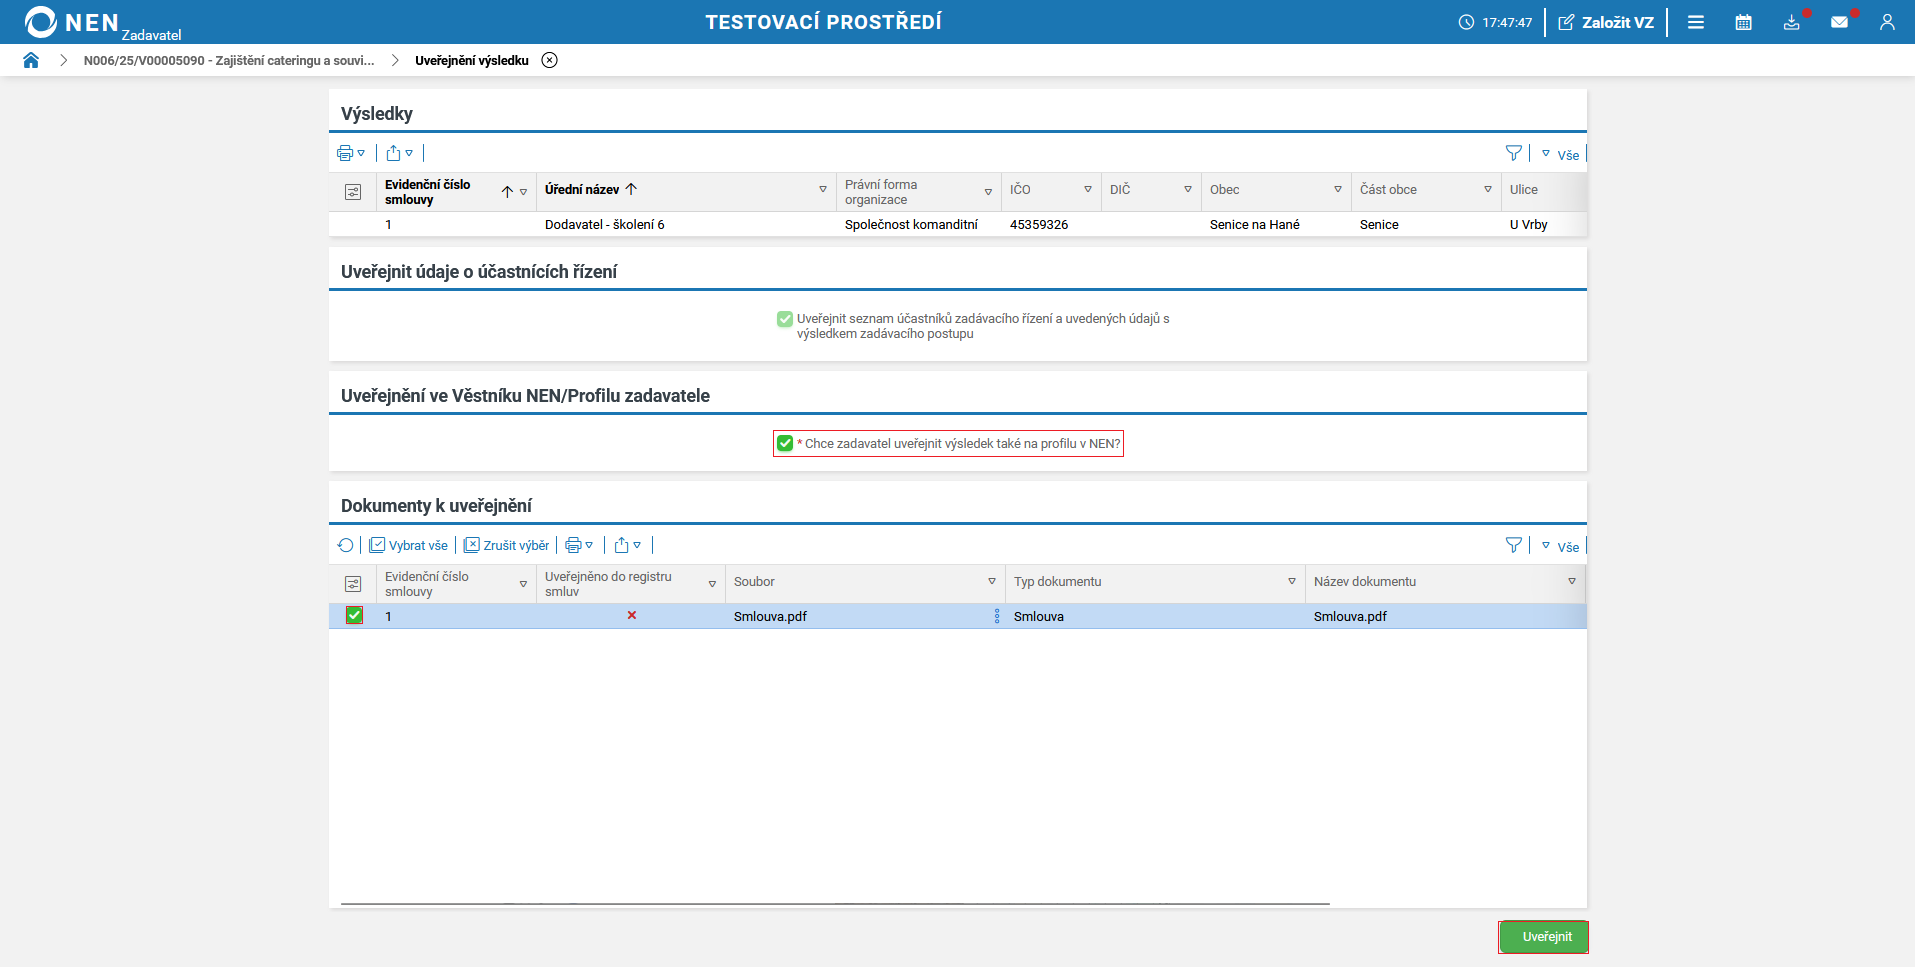Uncheck the Smlouva.pdf row checkbox
Screen dimensions: 1915x967
[354, 615]
